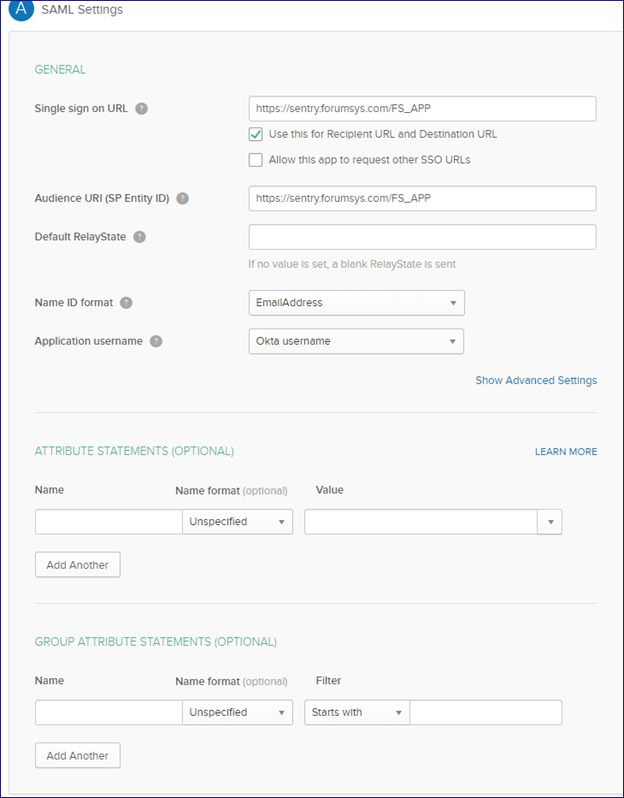Image resolution: width=624 pixels, height=798 pixels.
Task: Click the question mark beside Name ID format
Action: (x=126, y=303)
